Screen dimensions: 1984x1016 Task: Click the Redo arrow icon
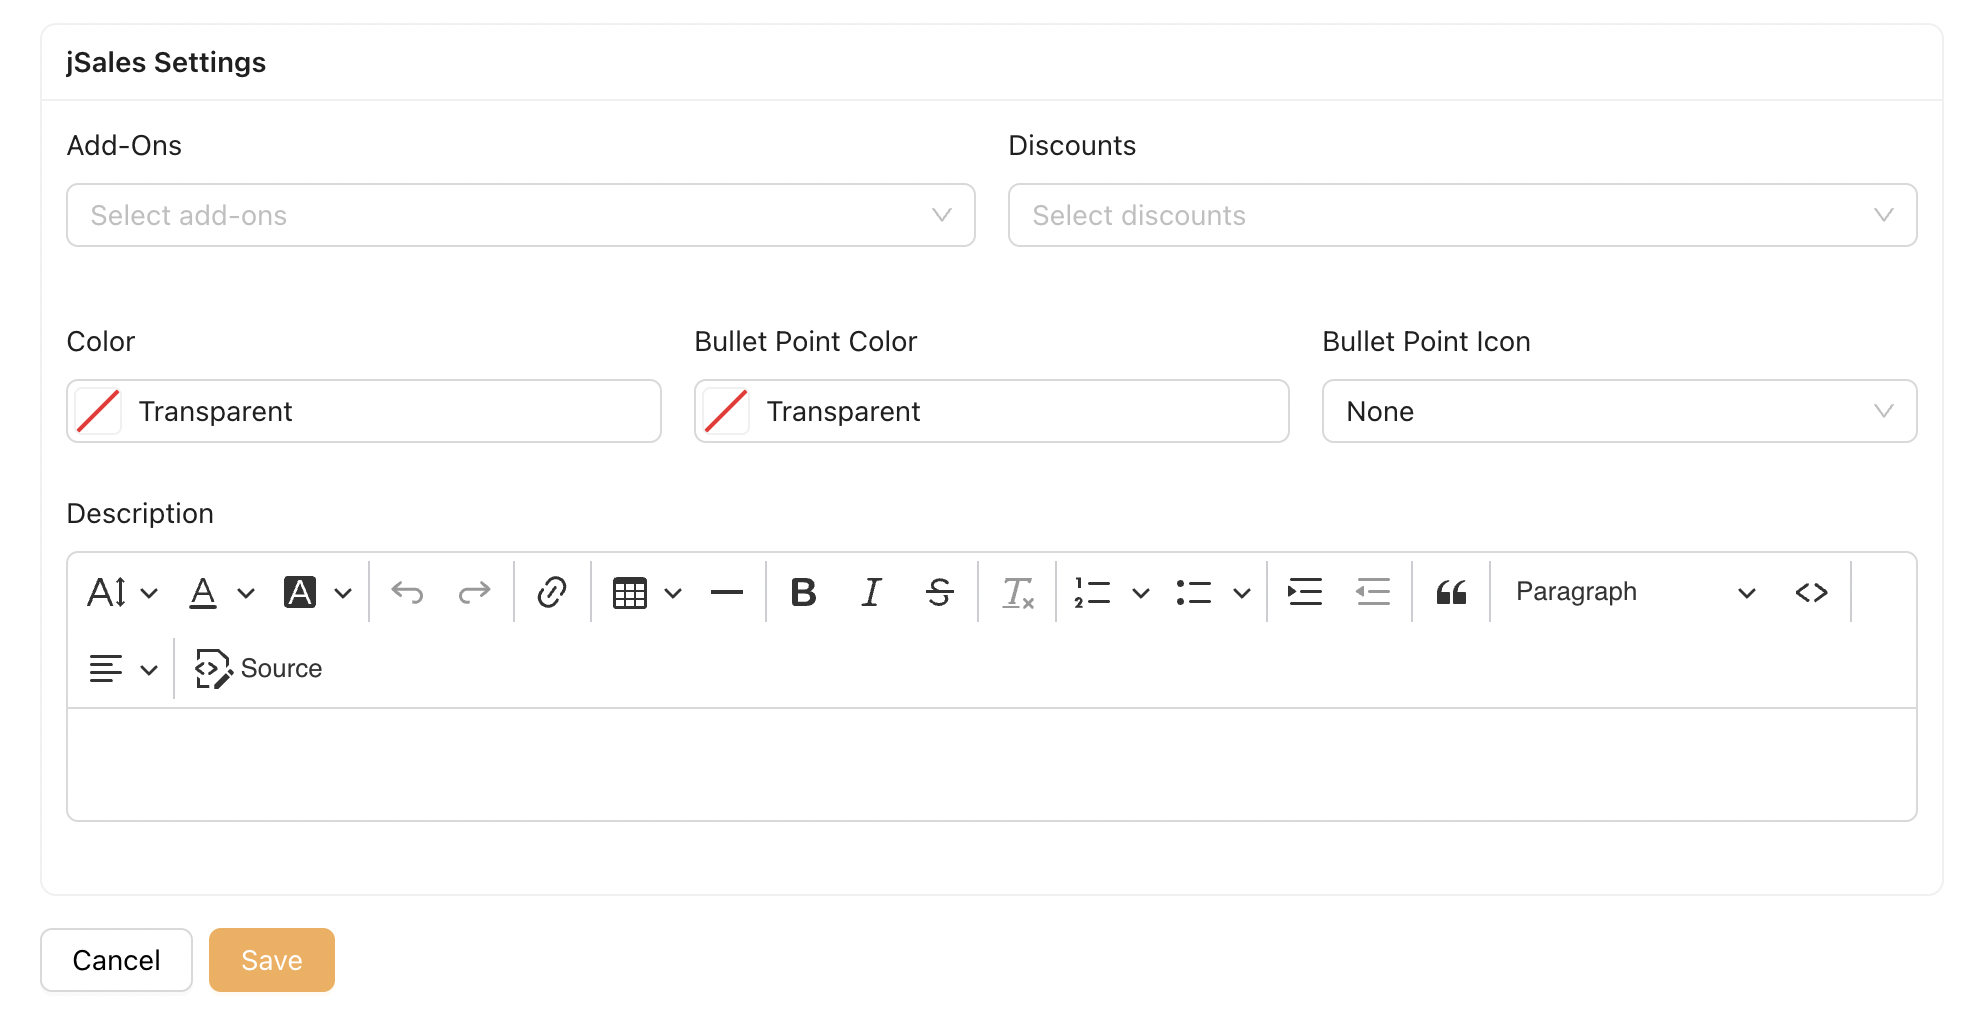point(474,592)
